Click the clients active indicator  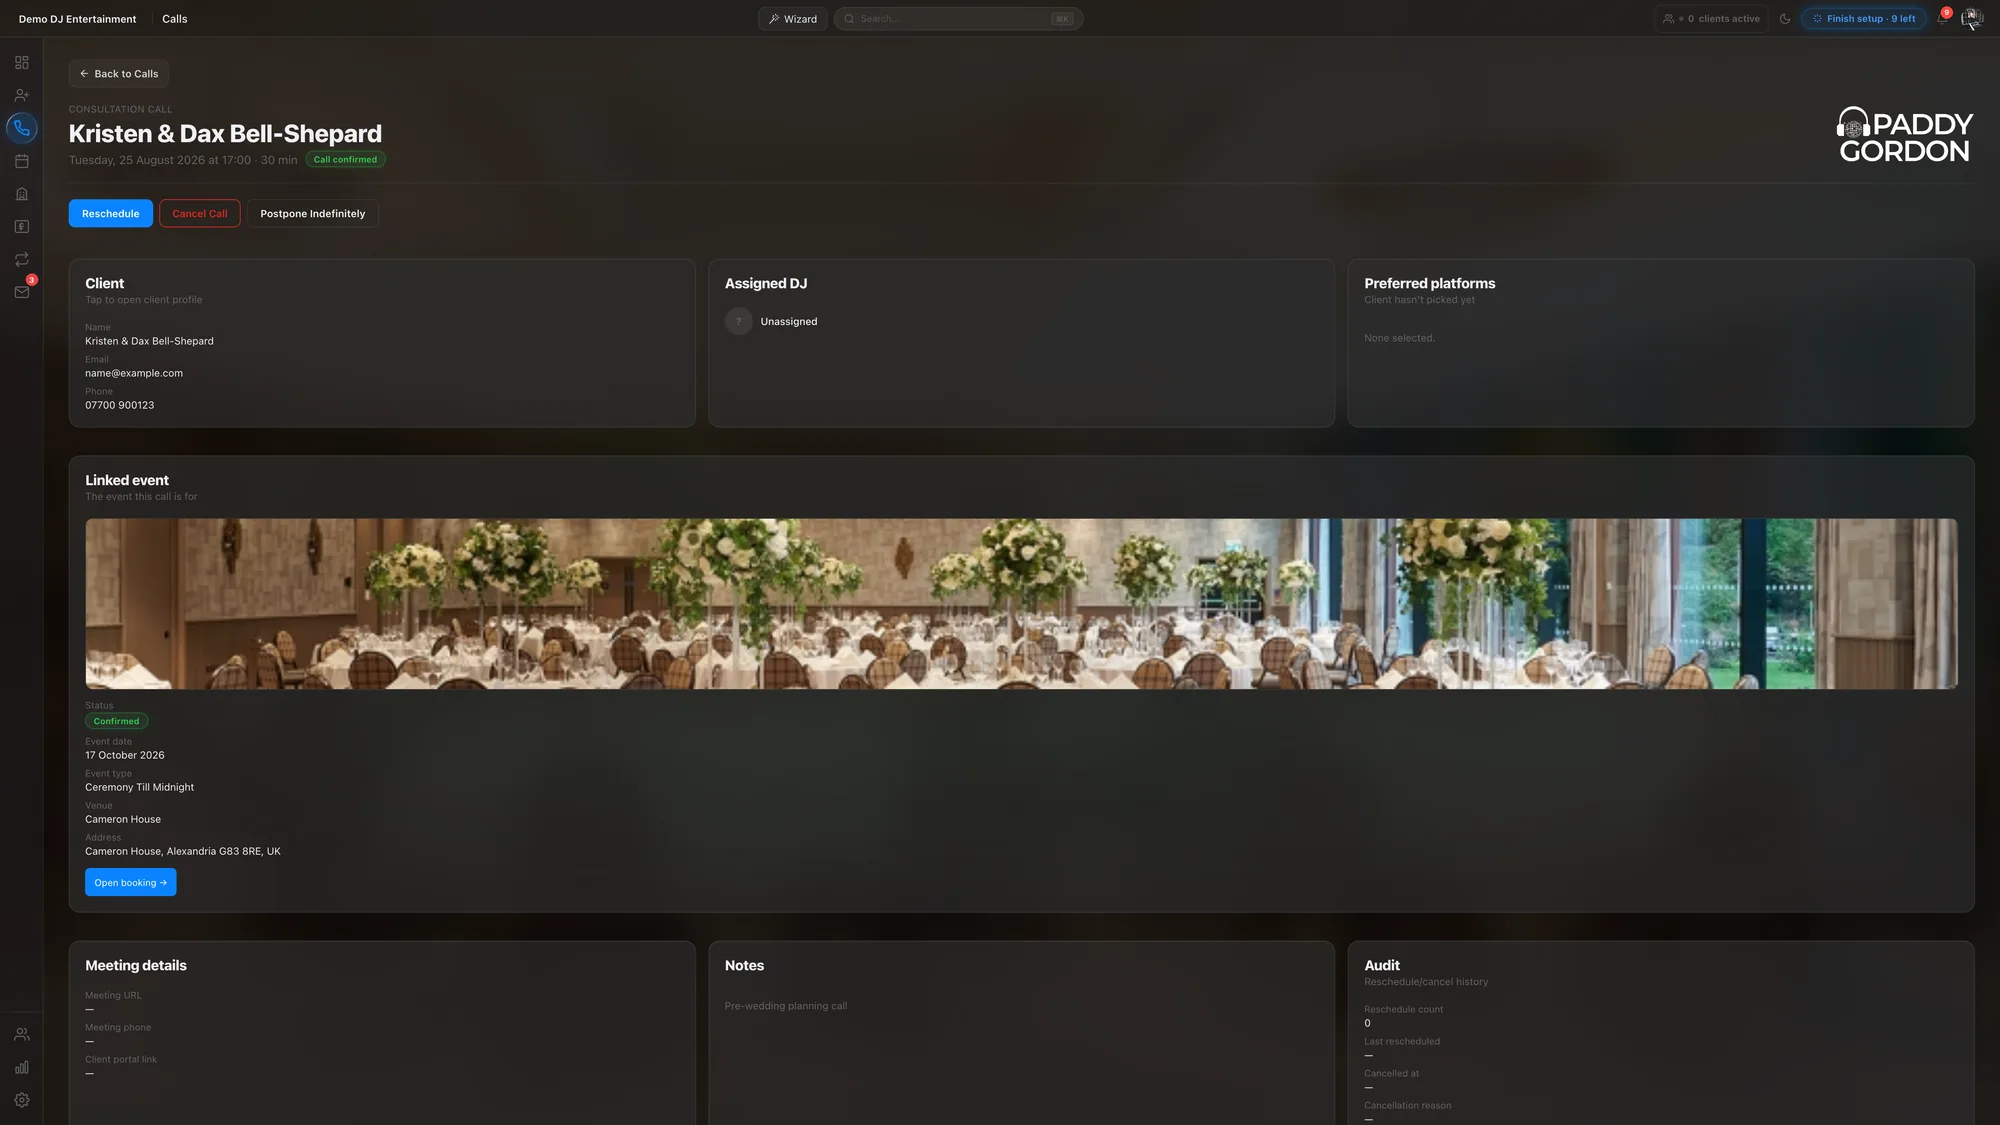pyautogui.click(x=1711, y=19)
